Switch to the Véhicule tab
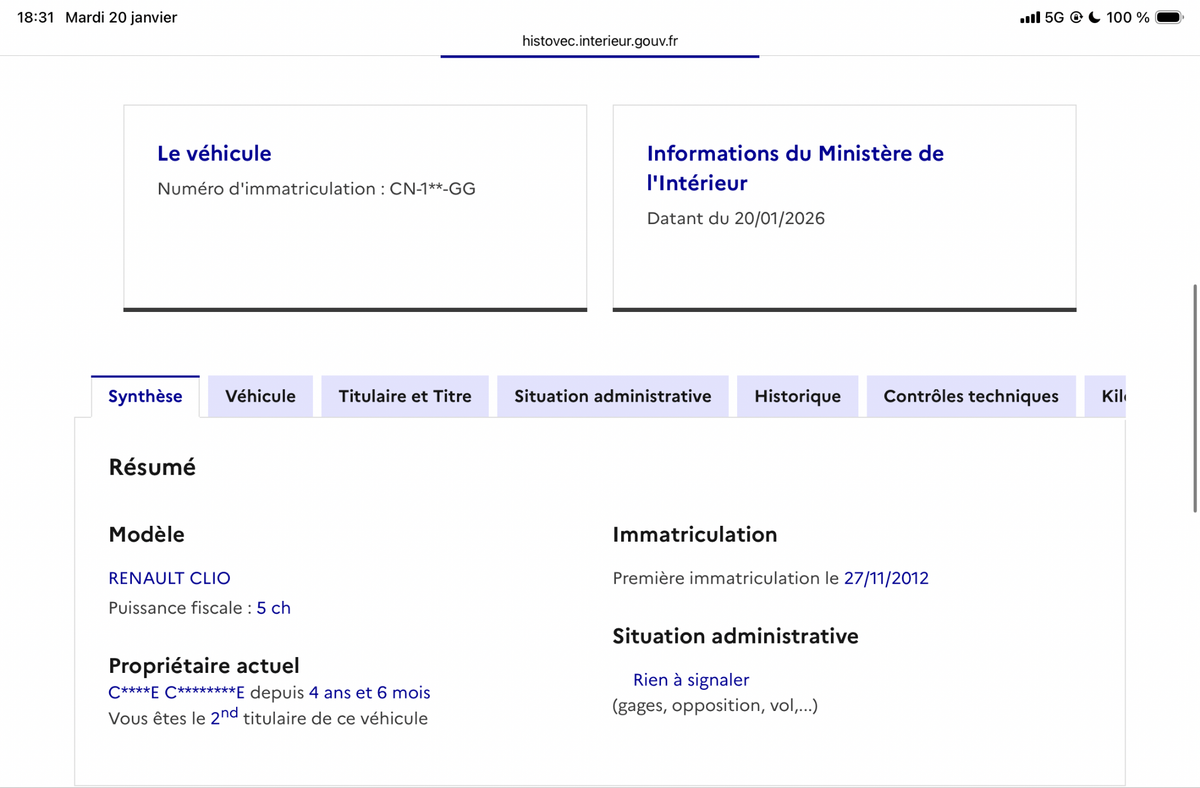This screenshot has height=788, width=1200. pyautogui.click(x=260, y=396)
